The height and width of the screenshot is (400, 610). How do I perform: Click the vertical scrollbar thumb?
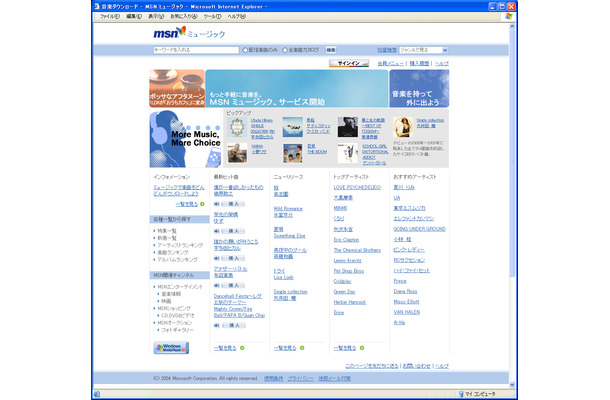point(512,154)
